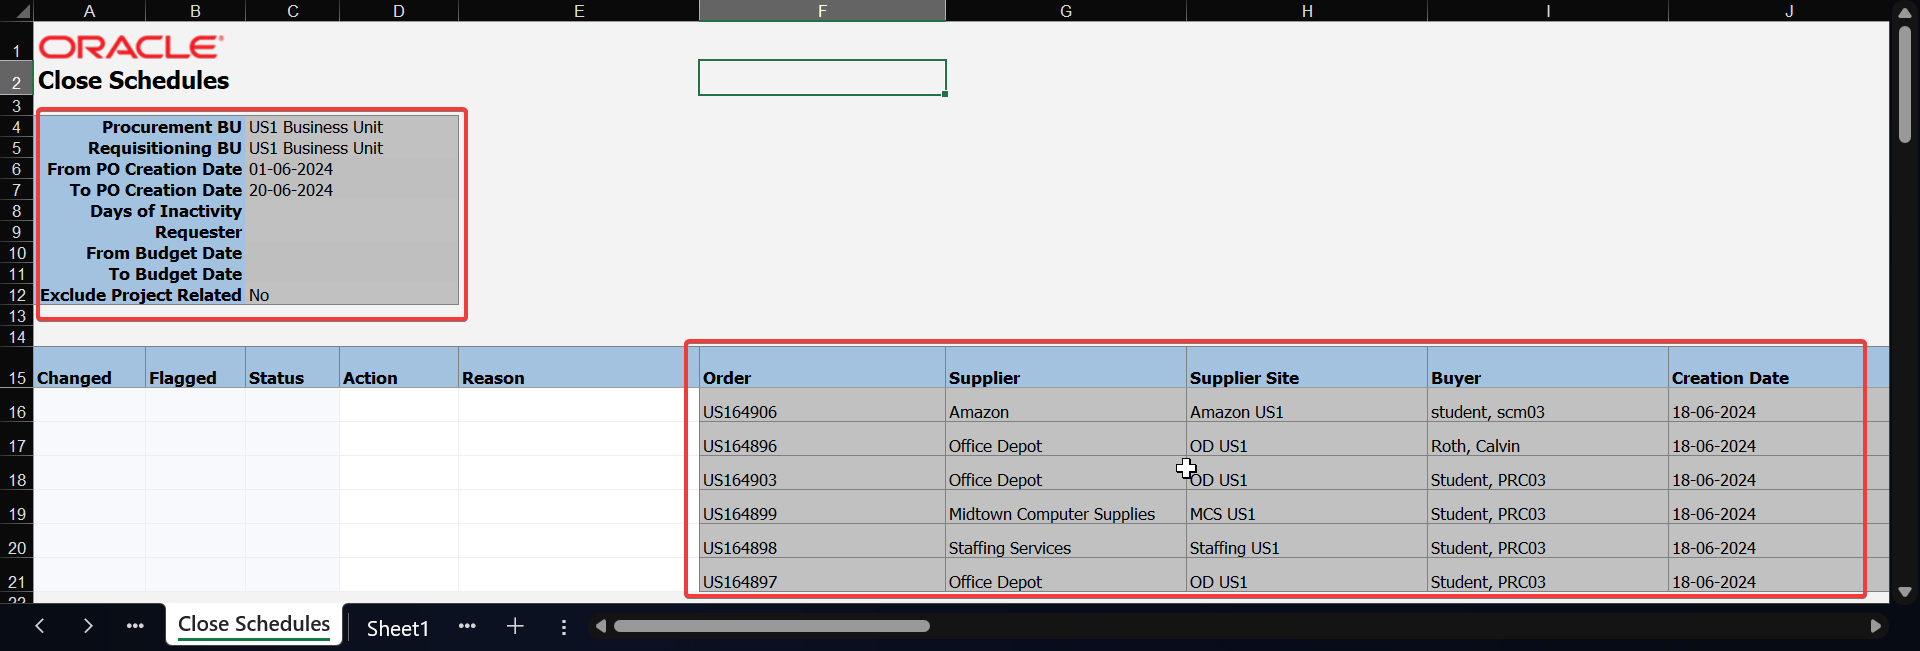Click the To Budget Date label
Screen dimensions: 1920x651
pos(175,274)
